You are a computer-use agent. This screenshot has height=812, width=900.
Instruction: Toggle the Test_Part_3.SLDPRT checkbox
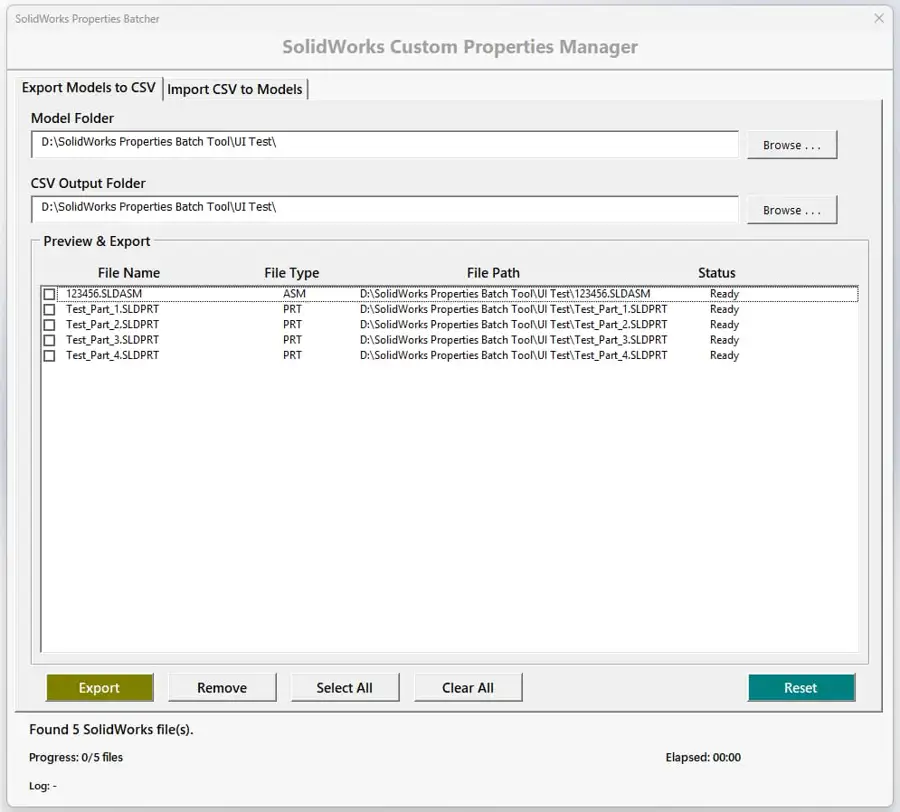(x=49, y=340)
